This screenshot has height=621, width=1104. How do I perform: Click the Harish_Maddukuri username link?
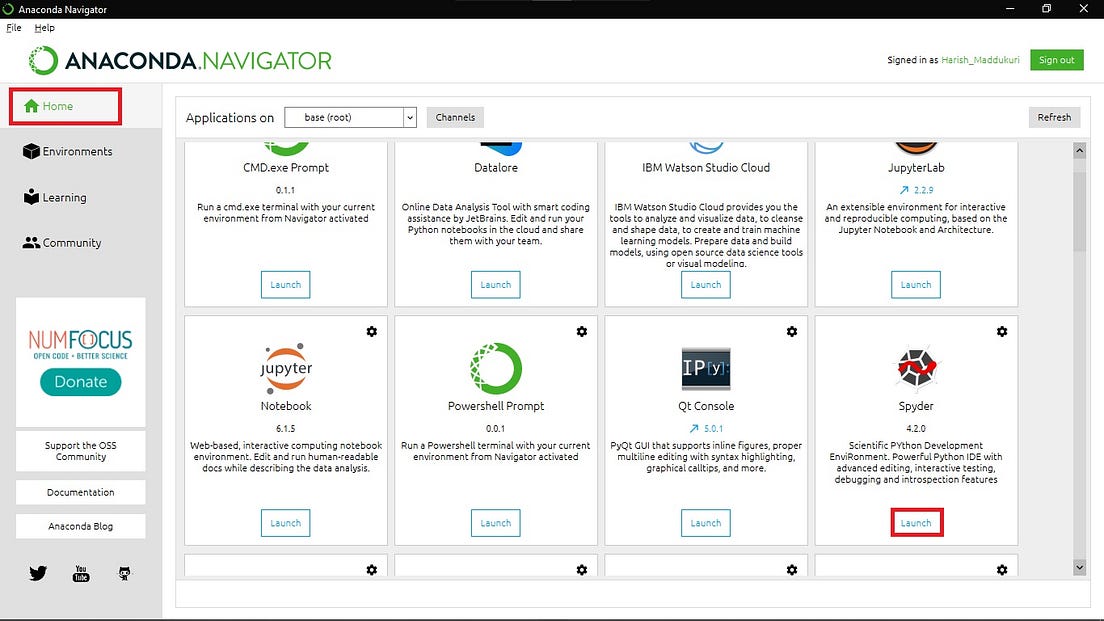(980, 60)
